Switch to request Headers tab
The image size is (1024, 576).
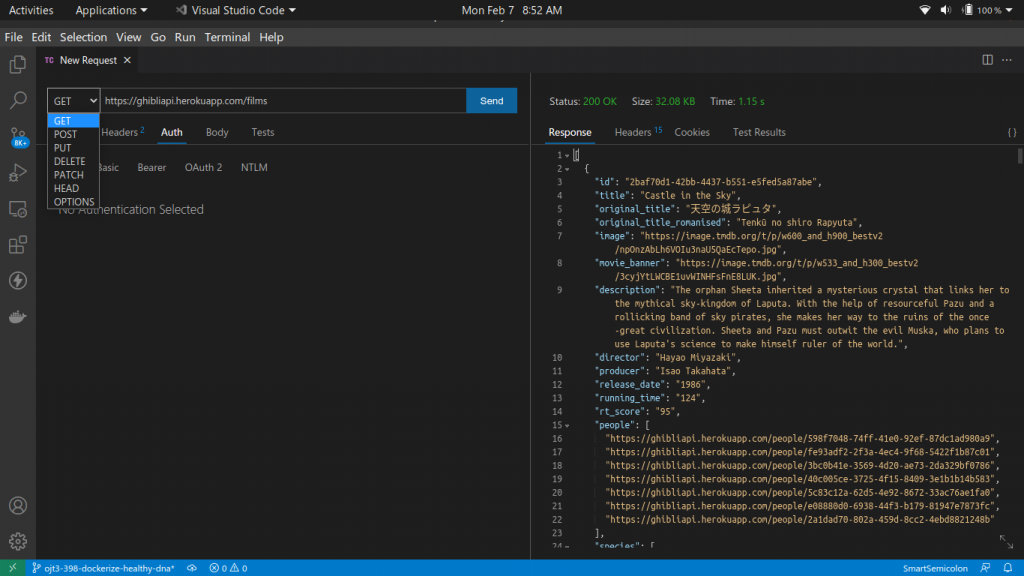click(123, 132)
